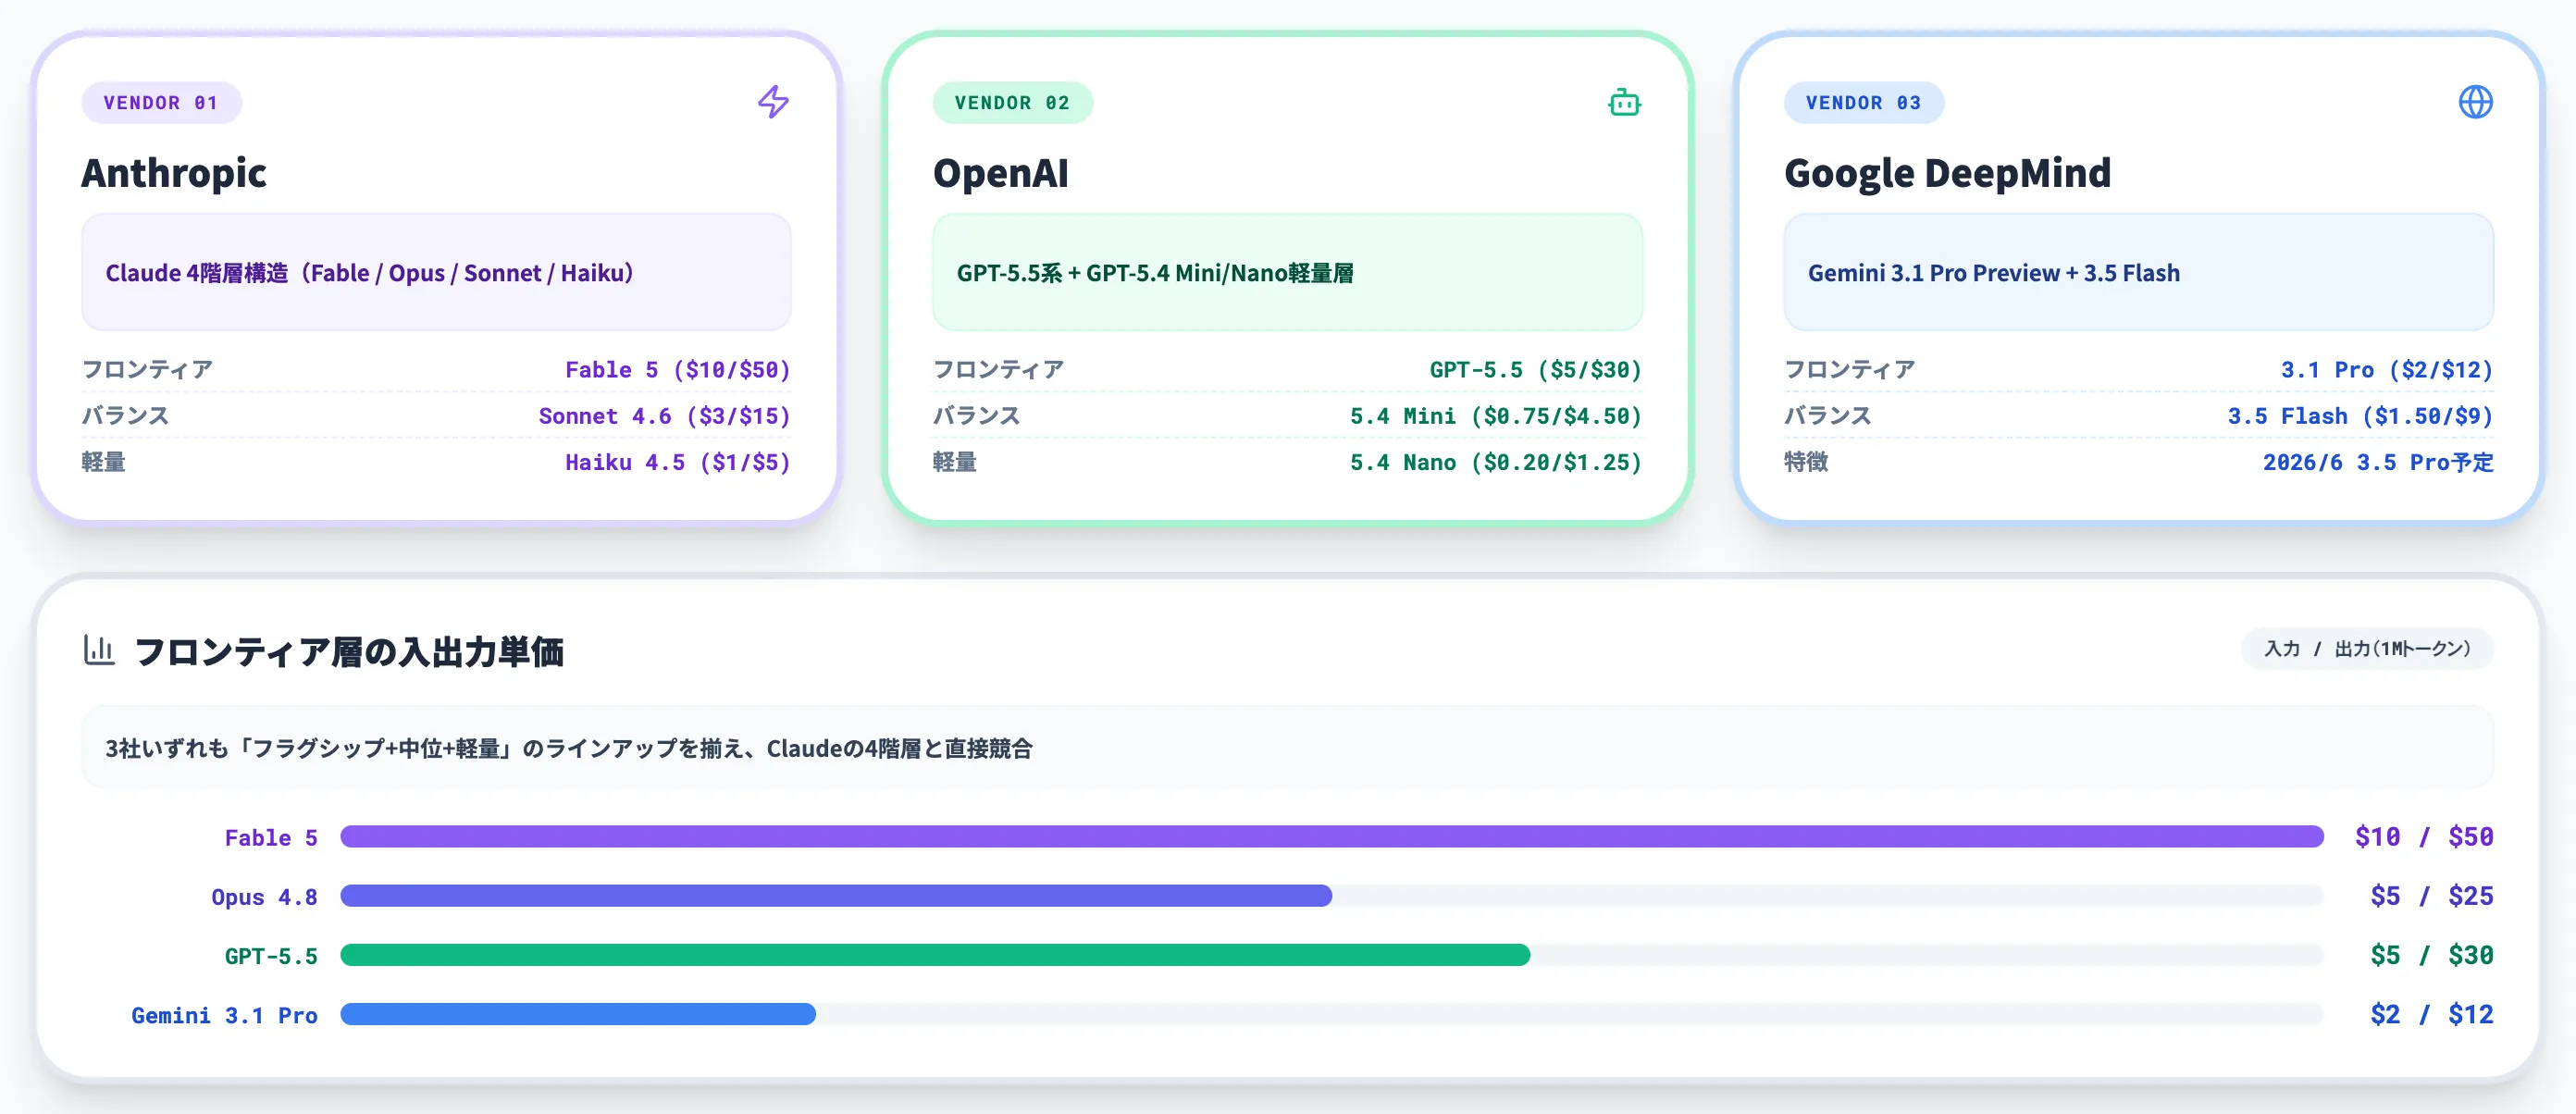Click バランス label in OpenAI card

coord(976,416)
